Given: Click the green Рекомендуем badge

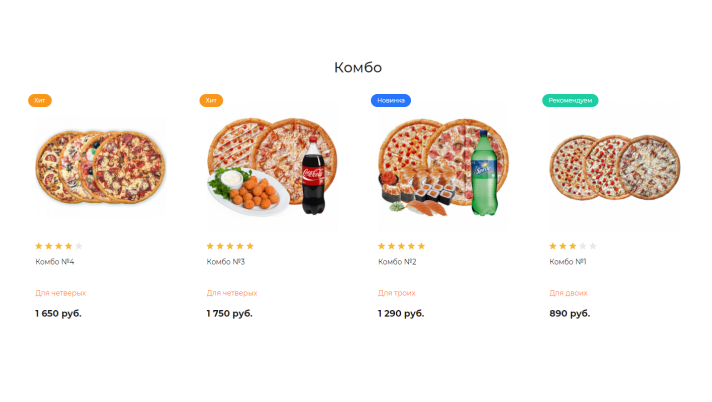Looking at the screenshot, I should (570, 100).
